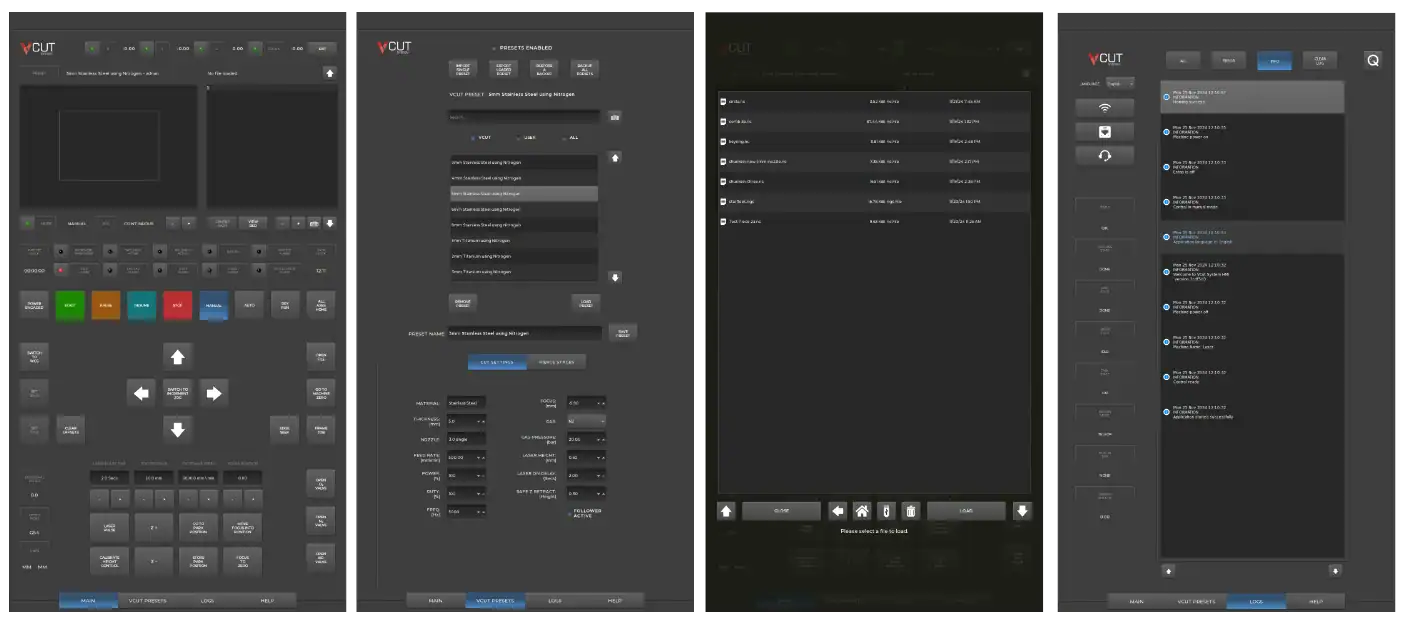Select highlighted 5mm Stainless Steel preset row
The height and width of the screenshot is (624, 1405).
(524, 193)
